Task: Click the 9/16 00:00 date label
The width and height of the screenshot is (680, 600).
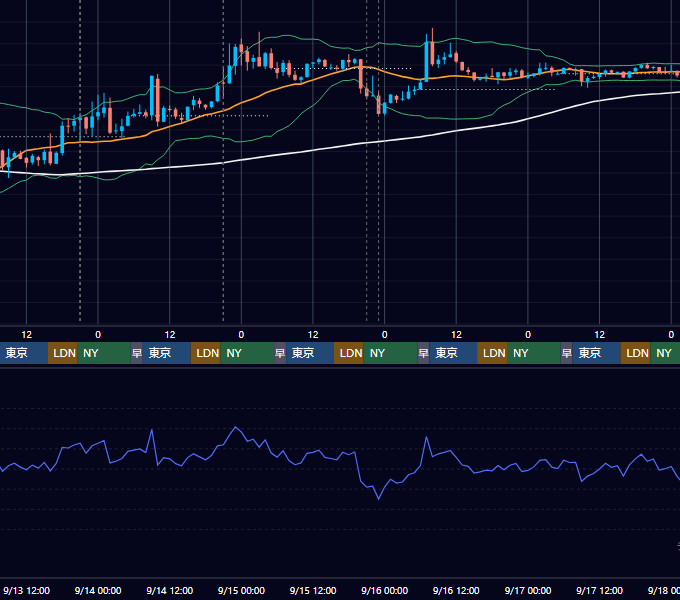Action: coord(385,590)
